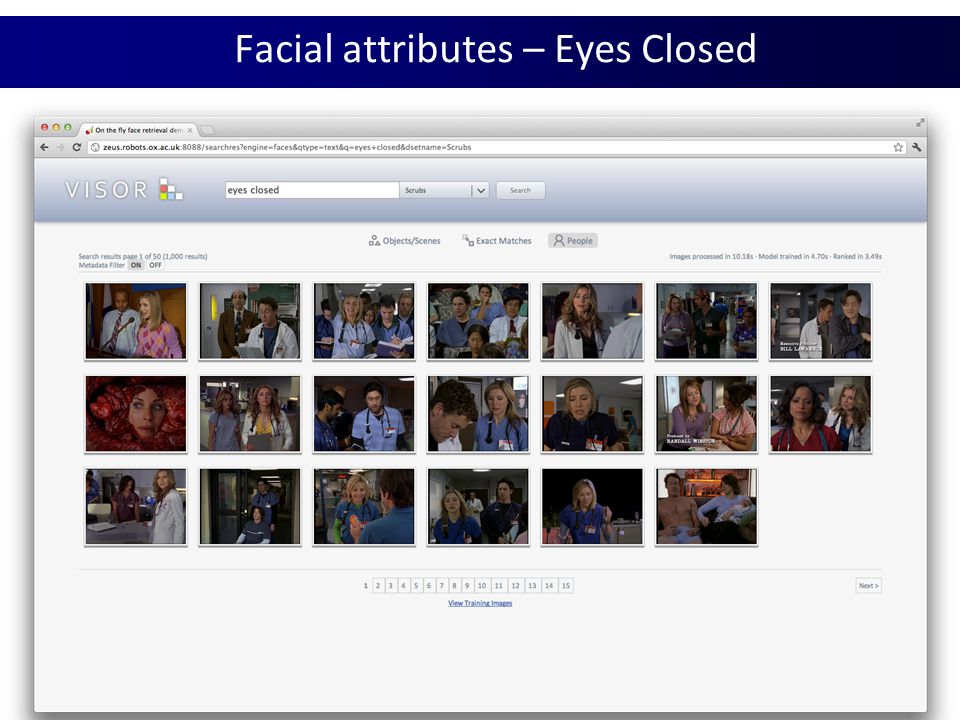The height and width of the screenshot is (720, 960).
Task: Click the images processed timing text
Action: tap(775, 257)
